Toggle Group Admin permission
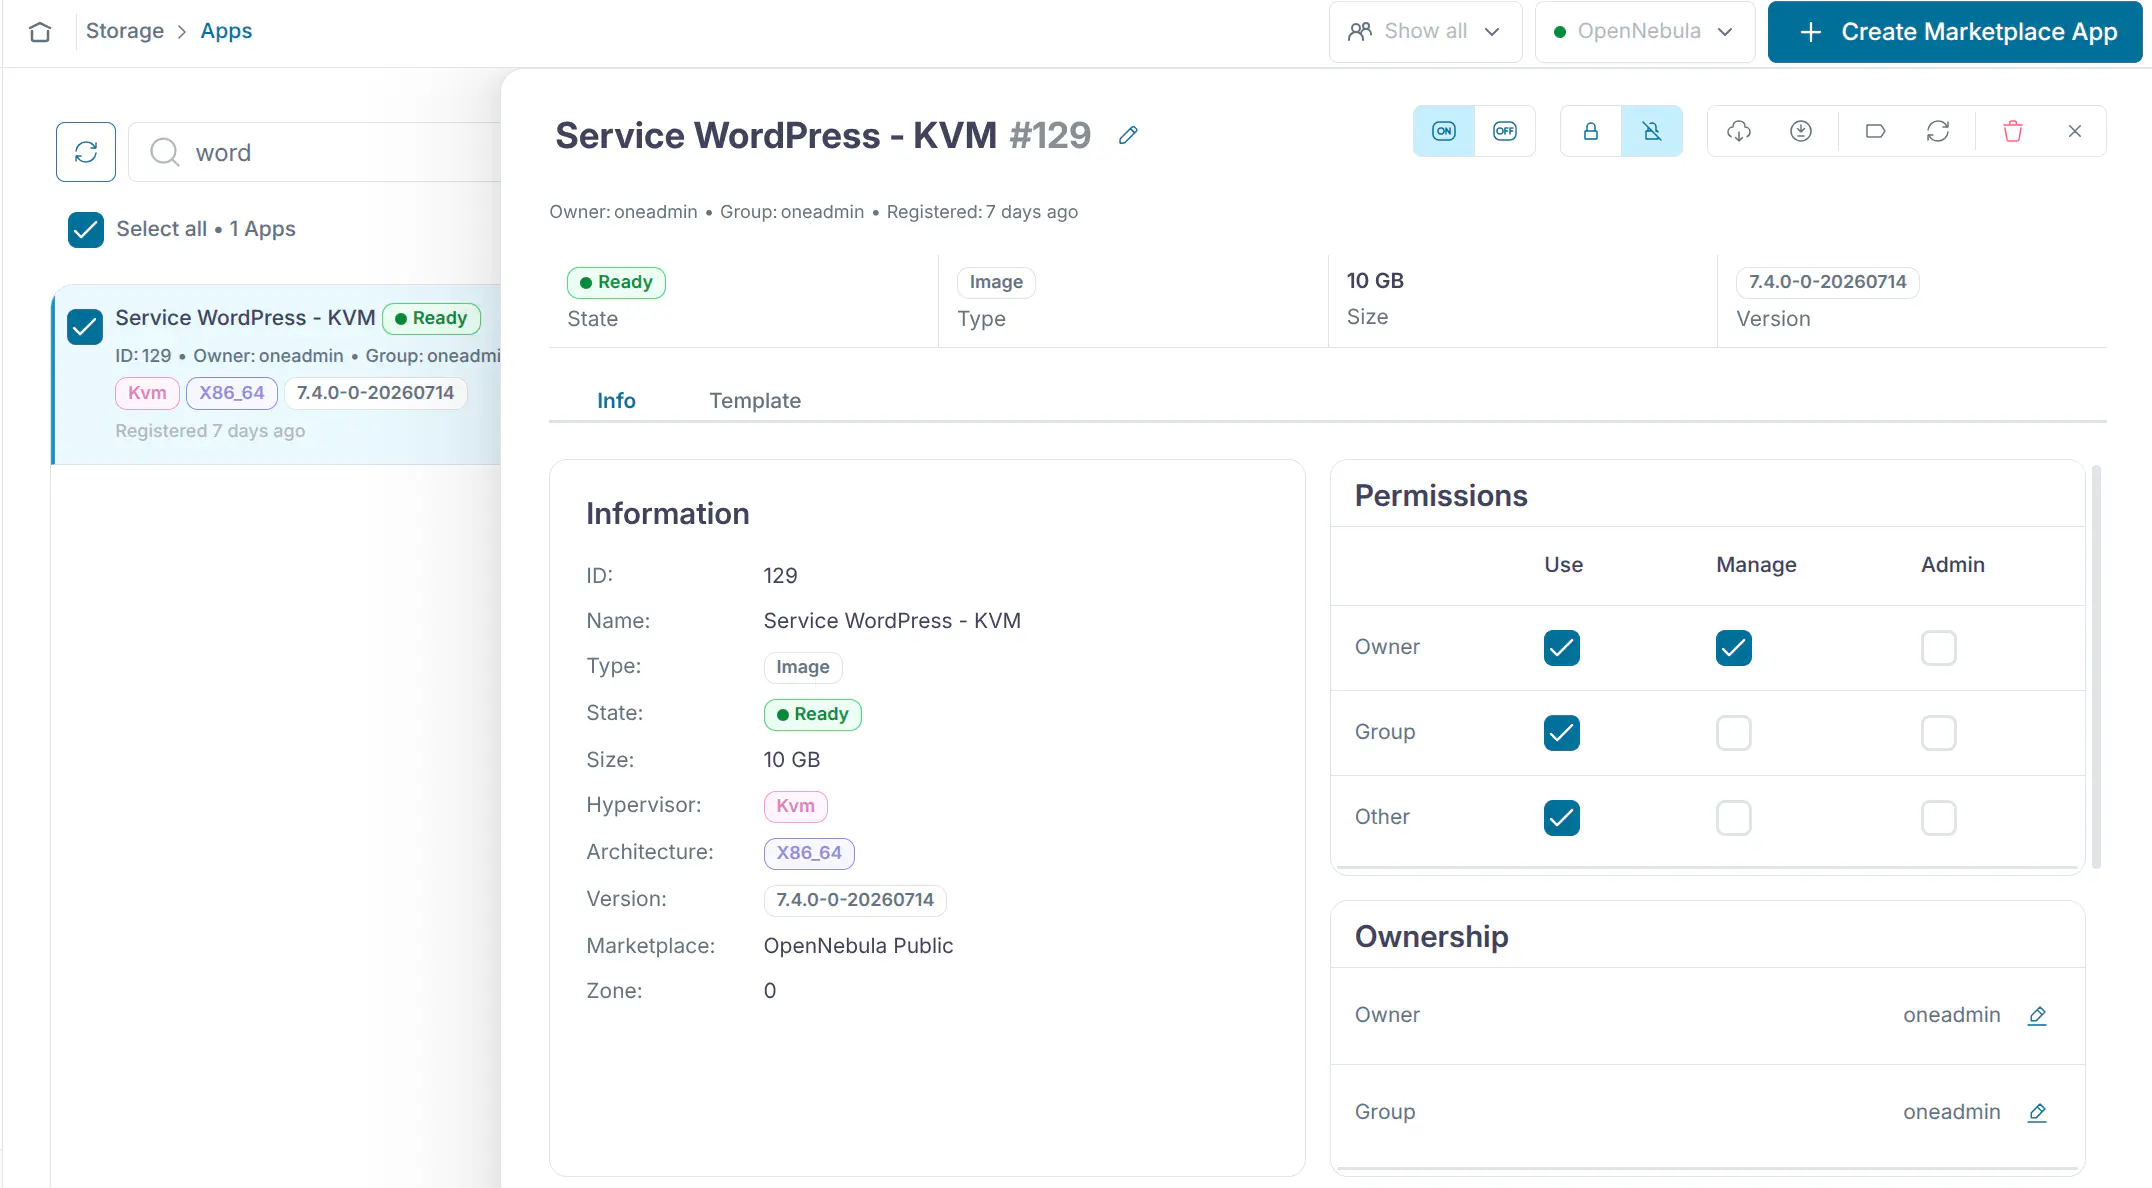The image size is (2152, 1188). pos(1939,733)
